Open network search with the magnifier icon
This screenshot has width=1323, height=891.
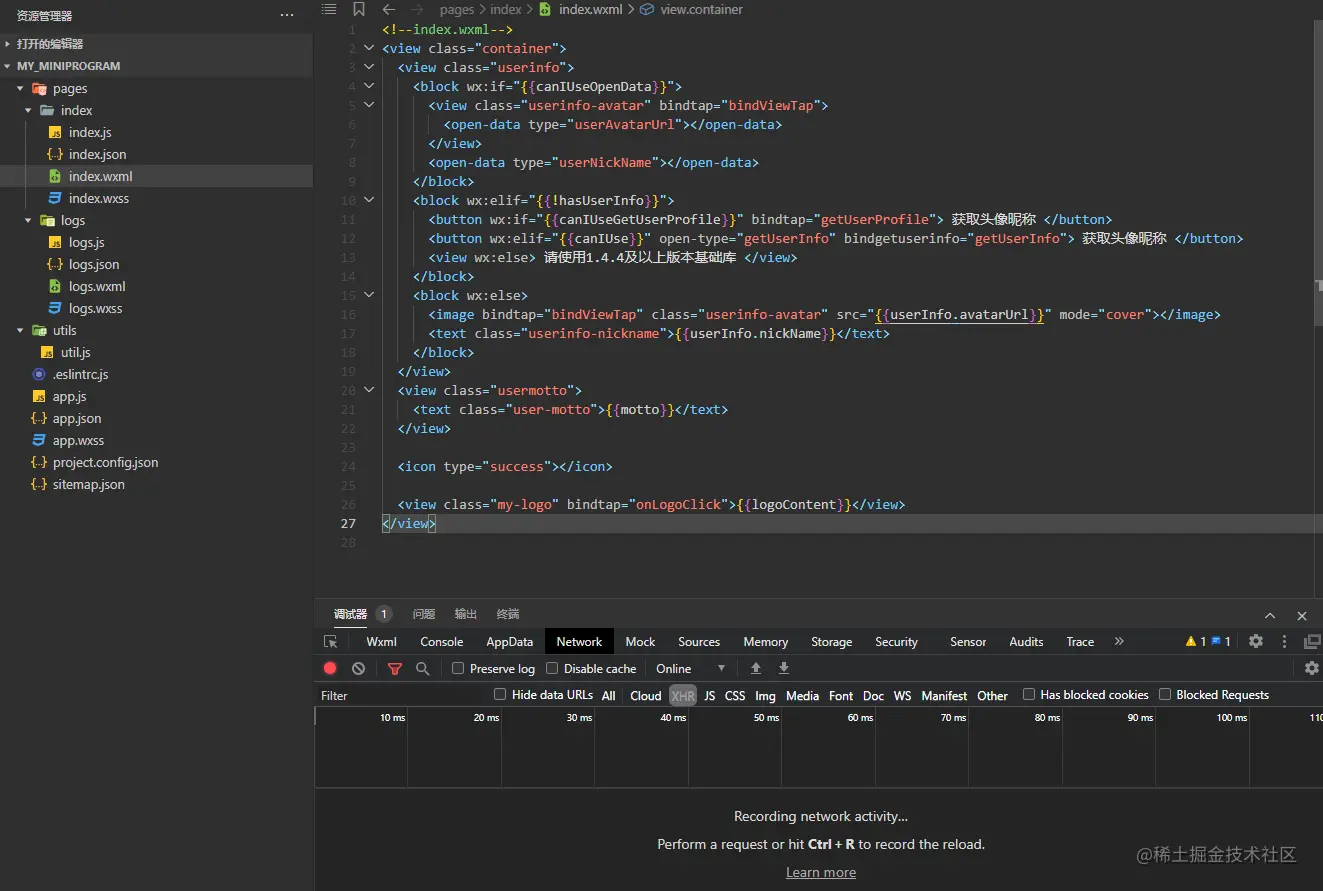pyautogui.click(x=423, y=668)
